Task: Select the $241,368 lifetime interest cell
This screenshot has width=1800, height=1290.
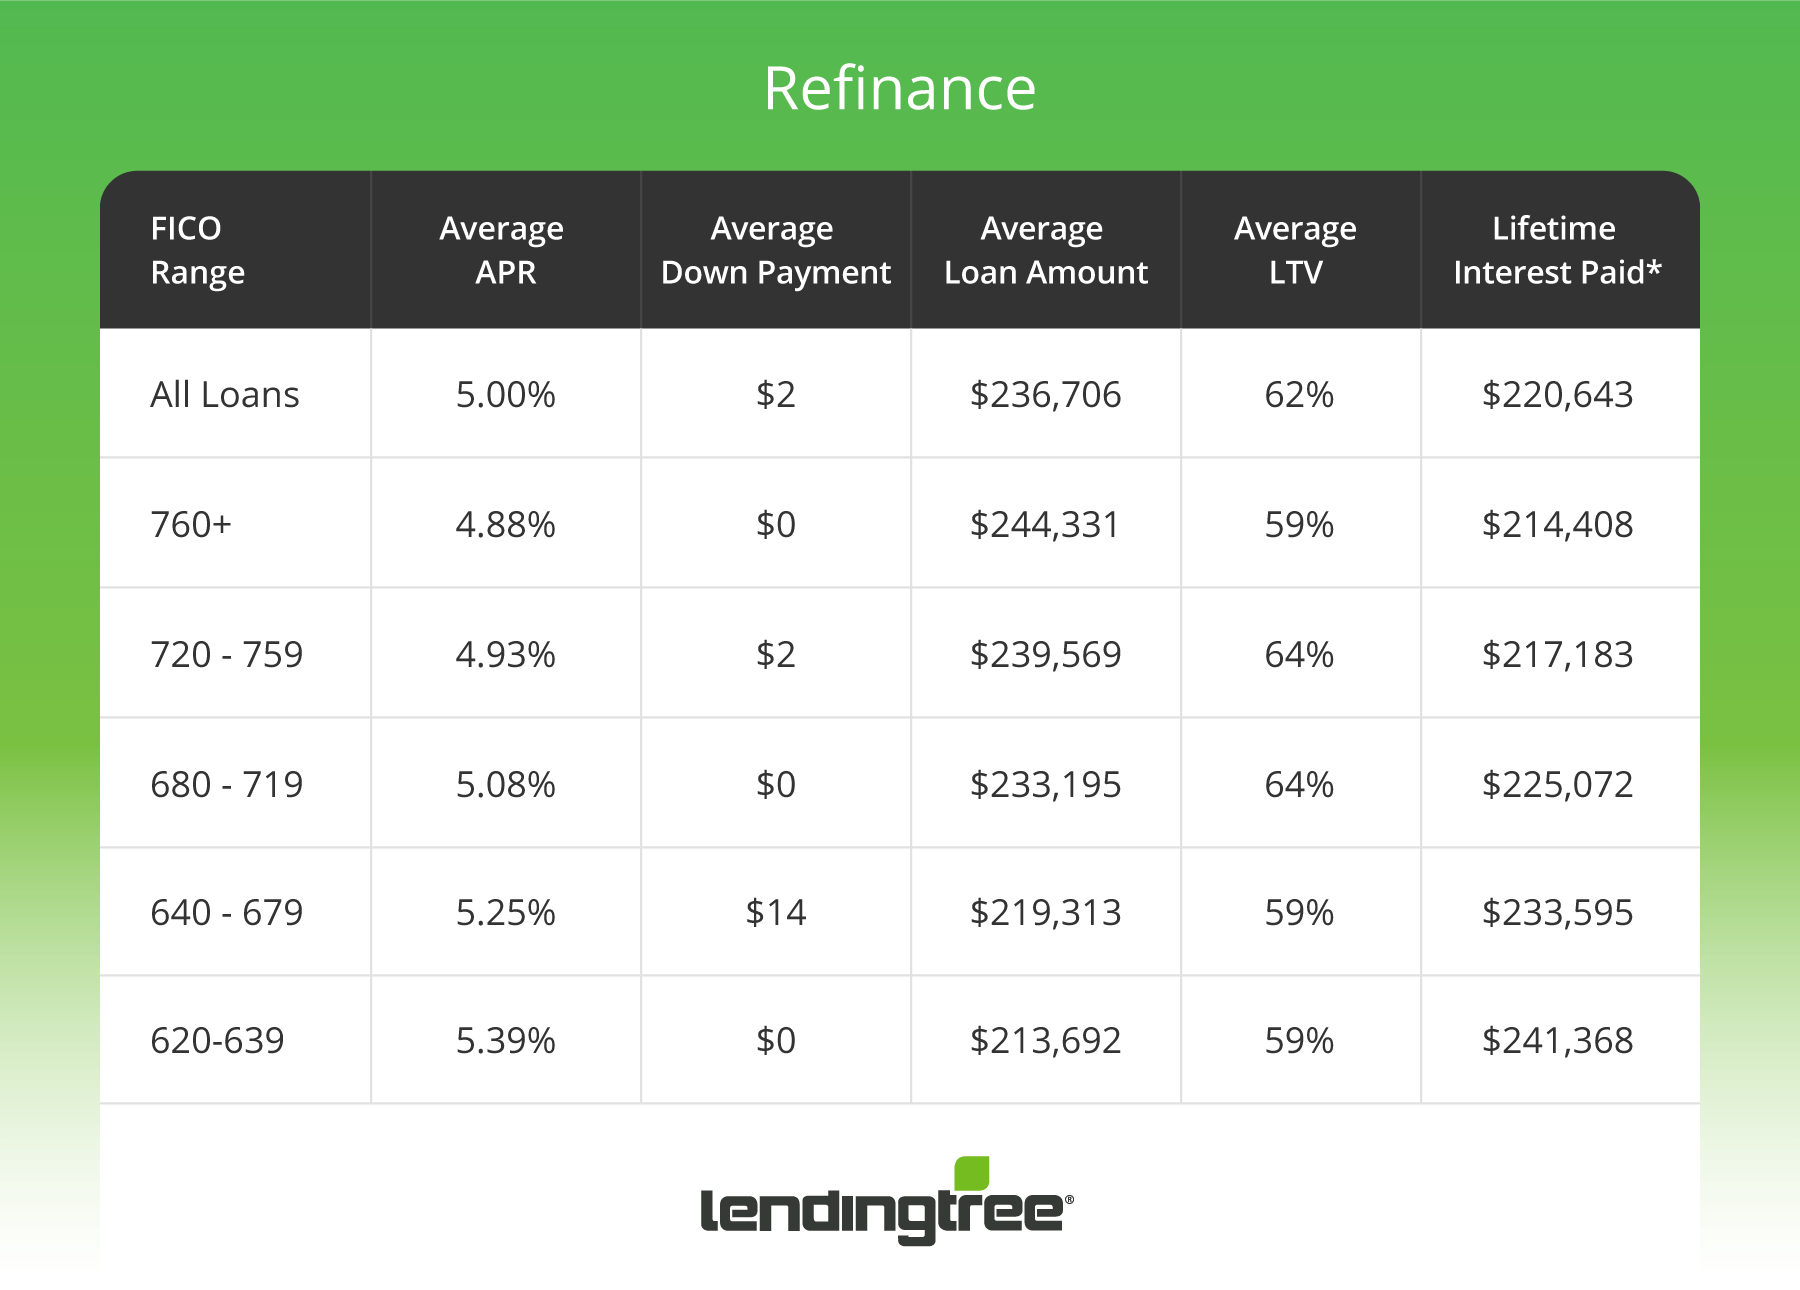Action: [1557, 1041]
